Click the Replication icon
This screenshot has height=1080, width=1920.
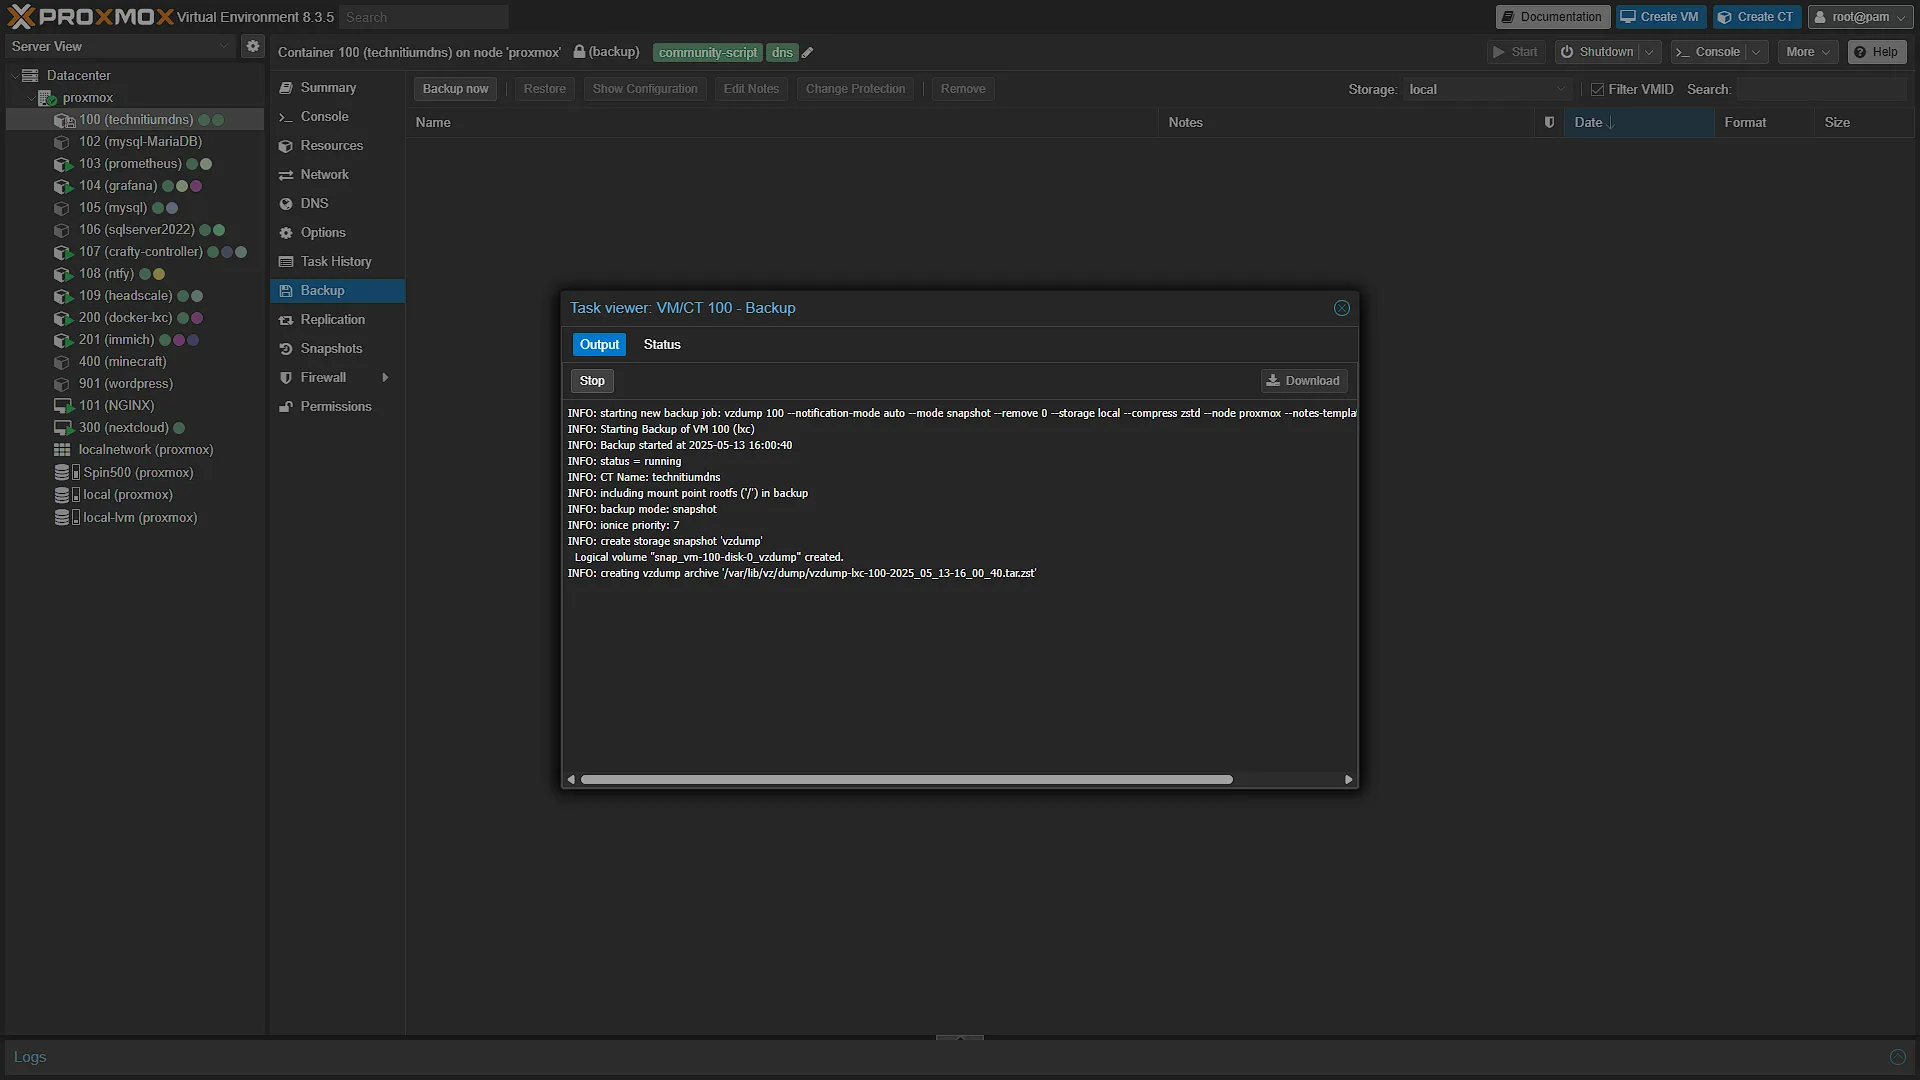point(286,320)
